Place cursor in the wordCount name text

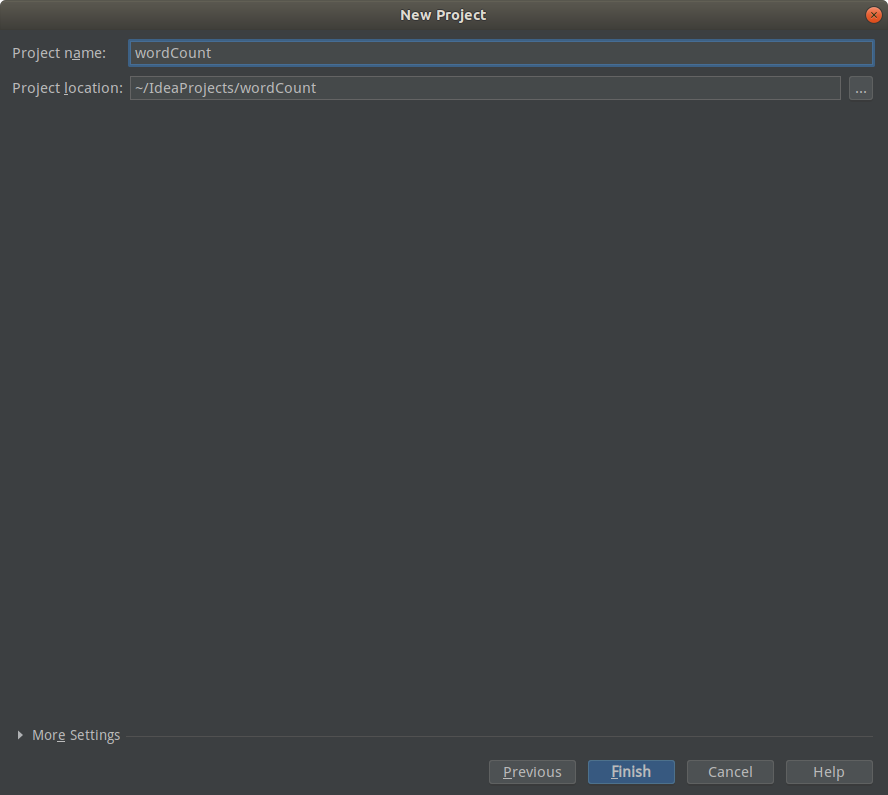173,53
